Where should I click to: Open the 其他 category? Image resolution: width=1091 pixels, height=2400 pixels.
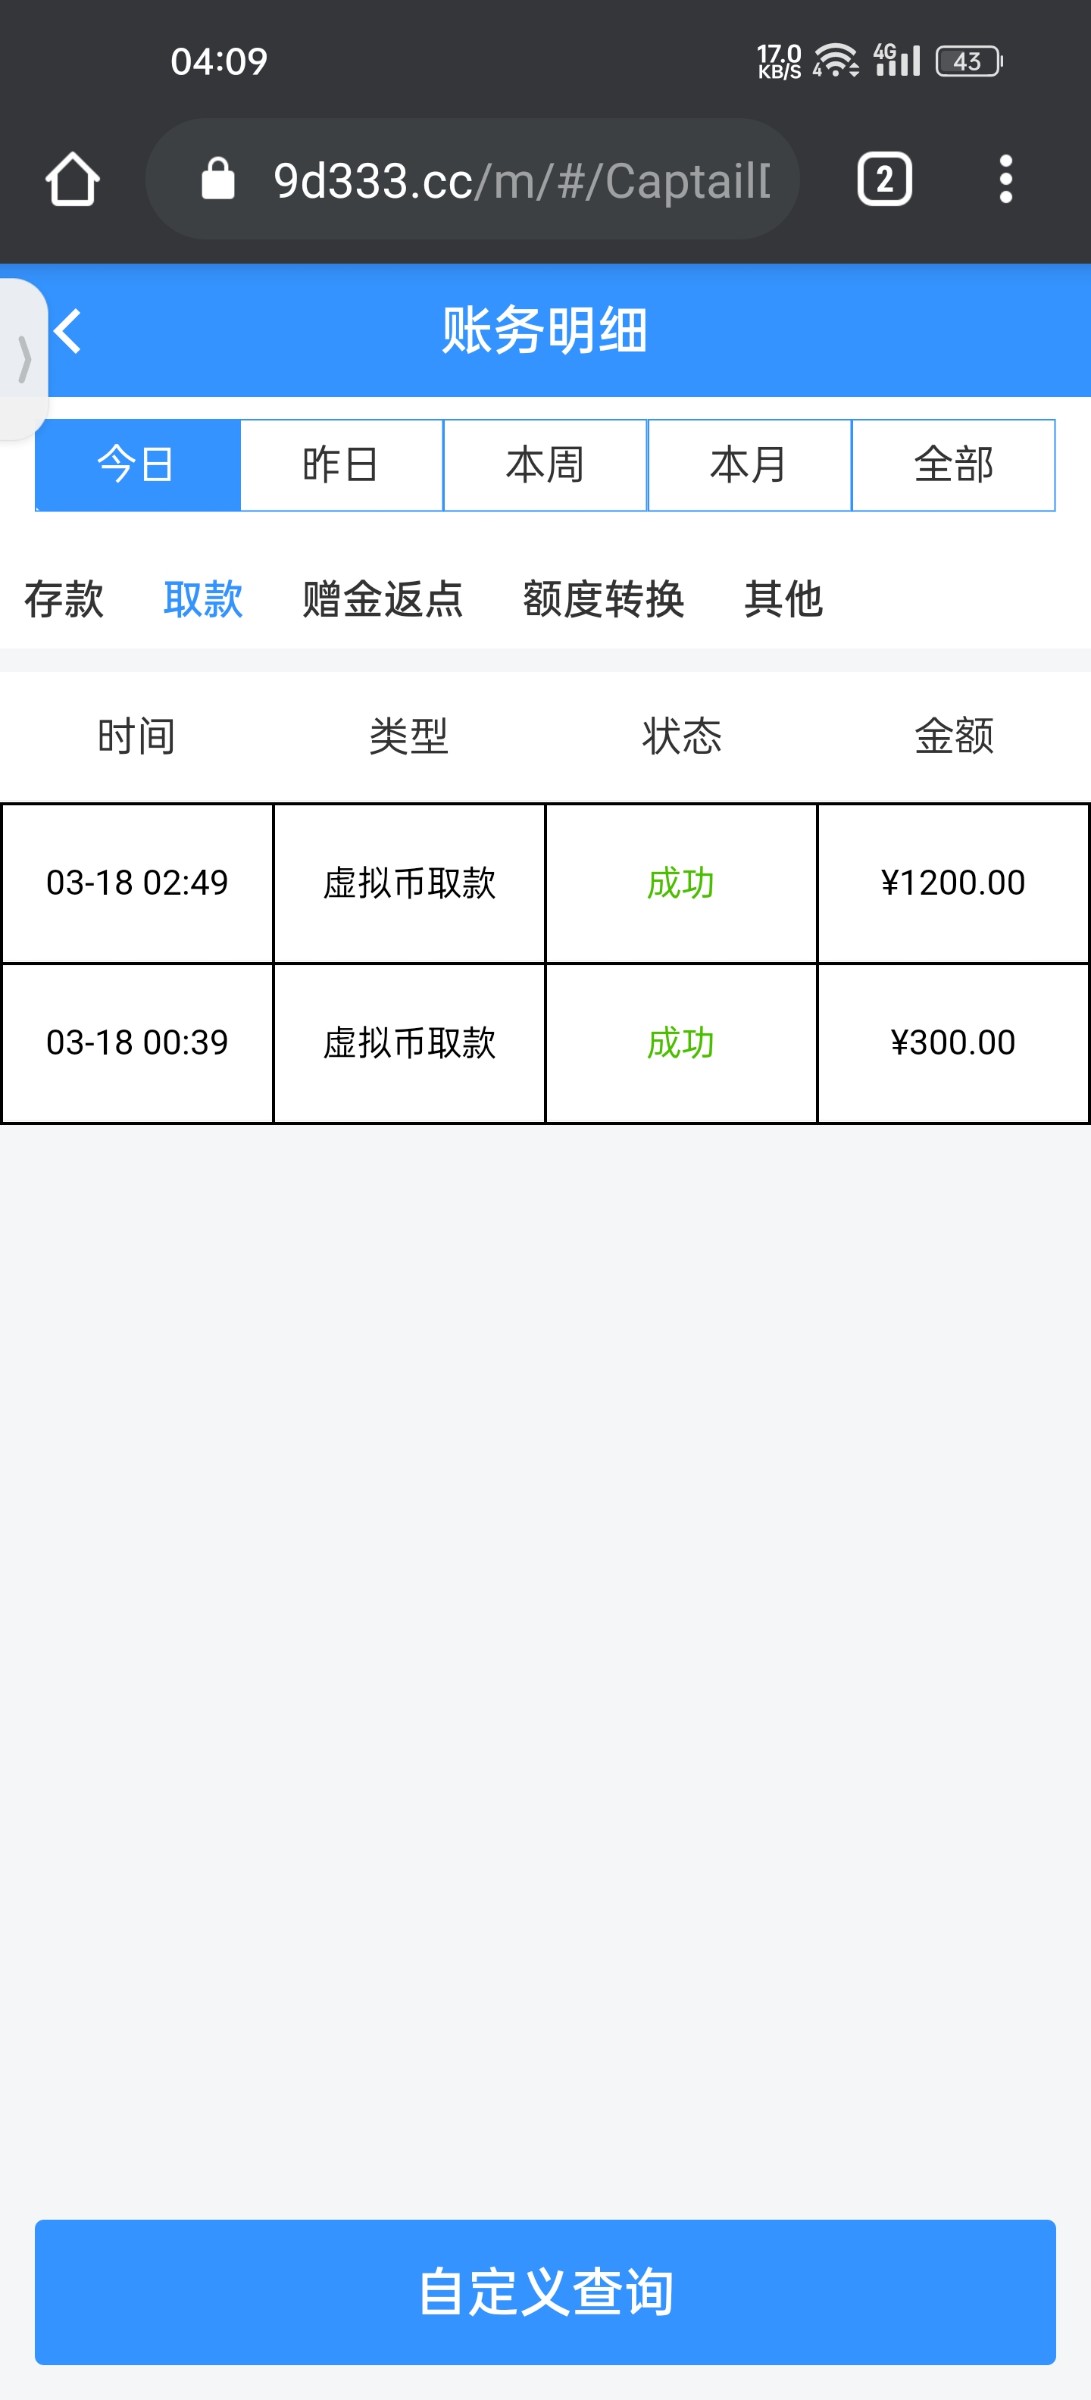coord(783,599)
